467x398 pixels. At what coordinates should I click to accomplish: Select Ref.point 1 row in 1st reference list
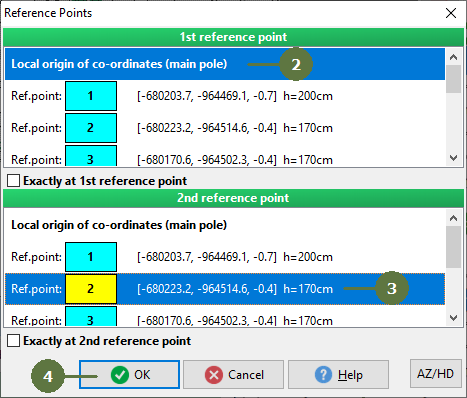coord(225,96)
